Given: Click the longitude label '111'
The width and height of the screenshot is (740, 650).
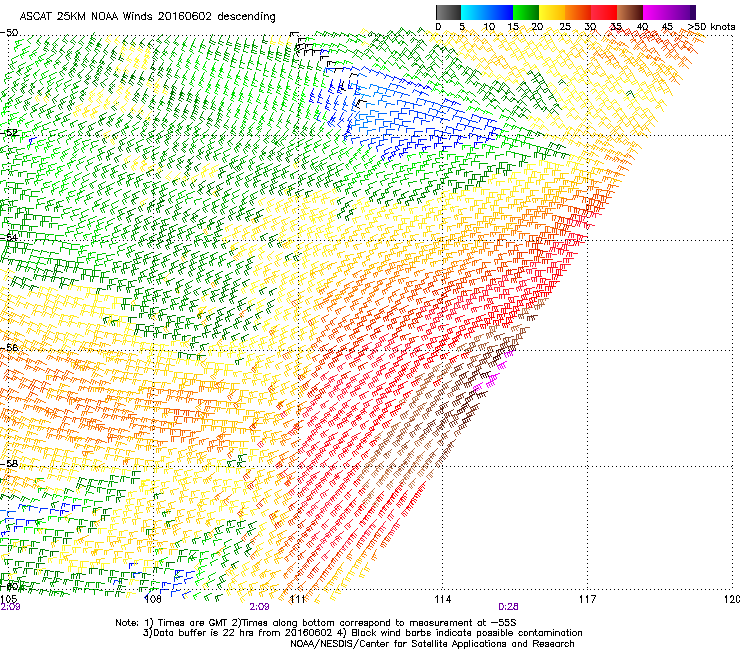Looking at the screenshot, I should click(x=297, y=599).
